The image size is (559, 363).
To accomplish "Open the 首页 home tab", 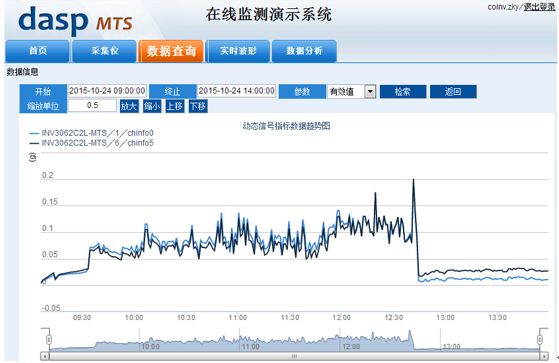I will [x=37, y=51].
